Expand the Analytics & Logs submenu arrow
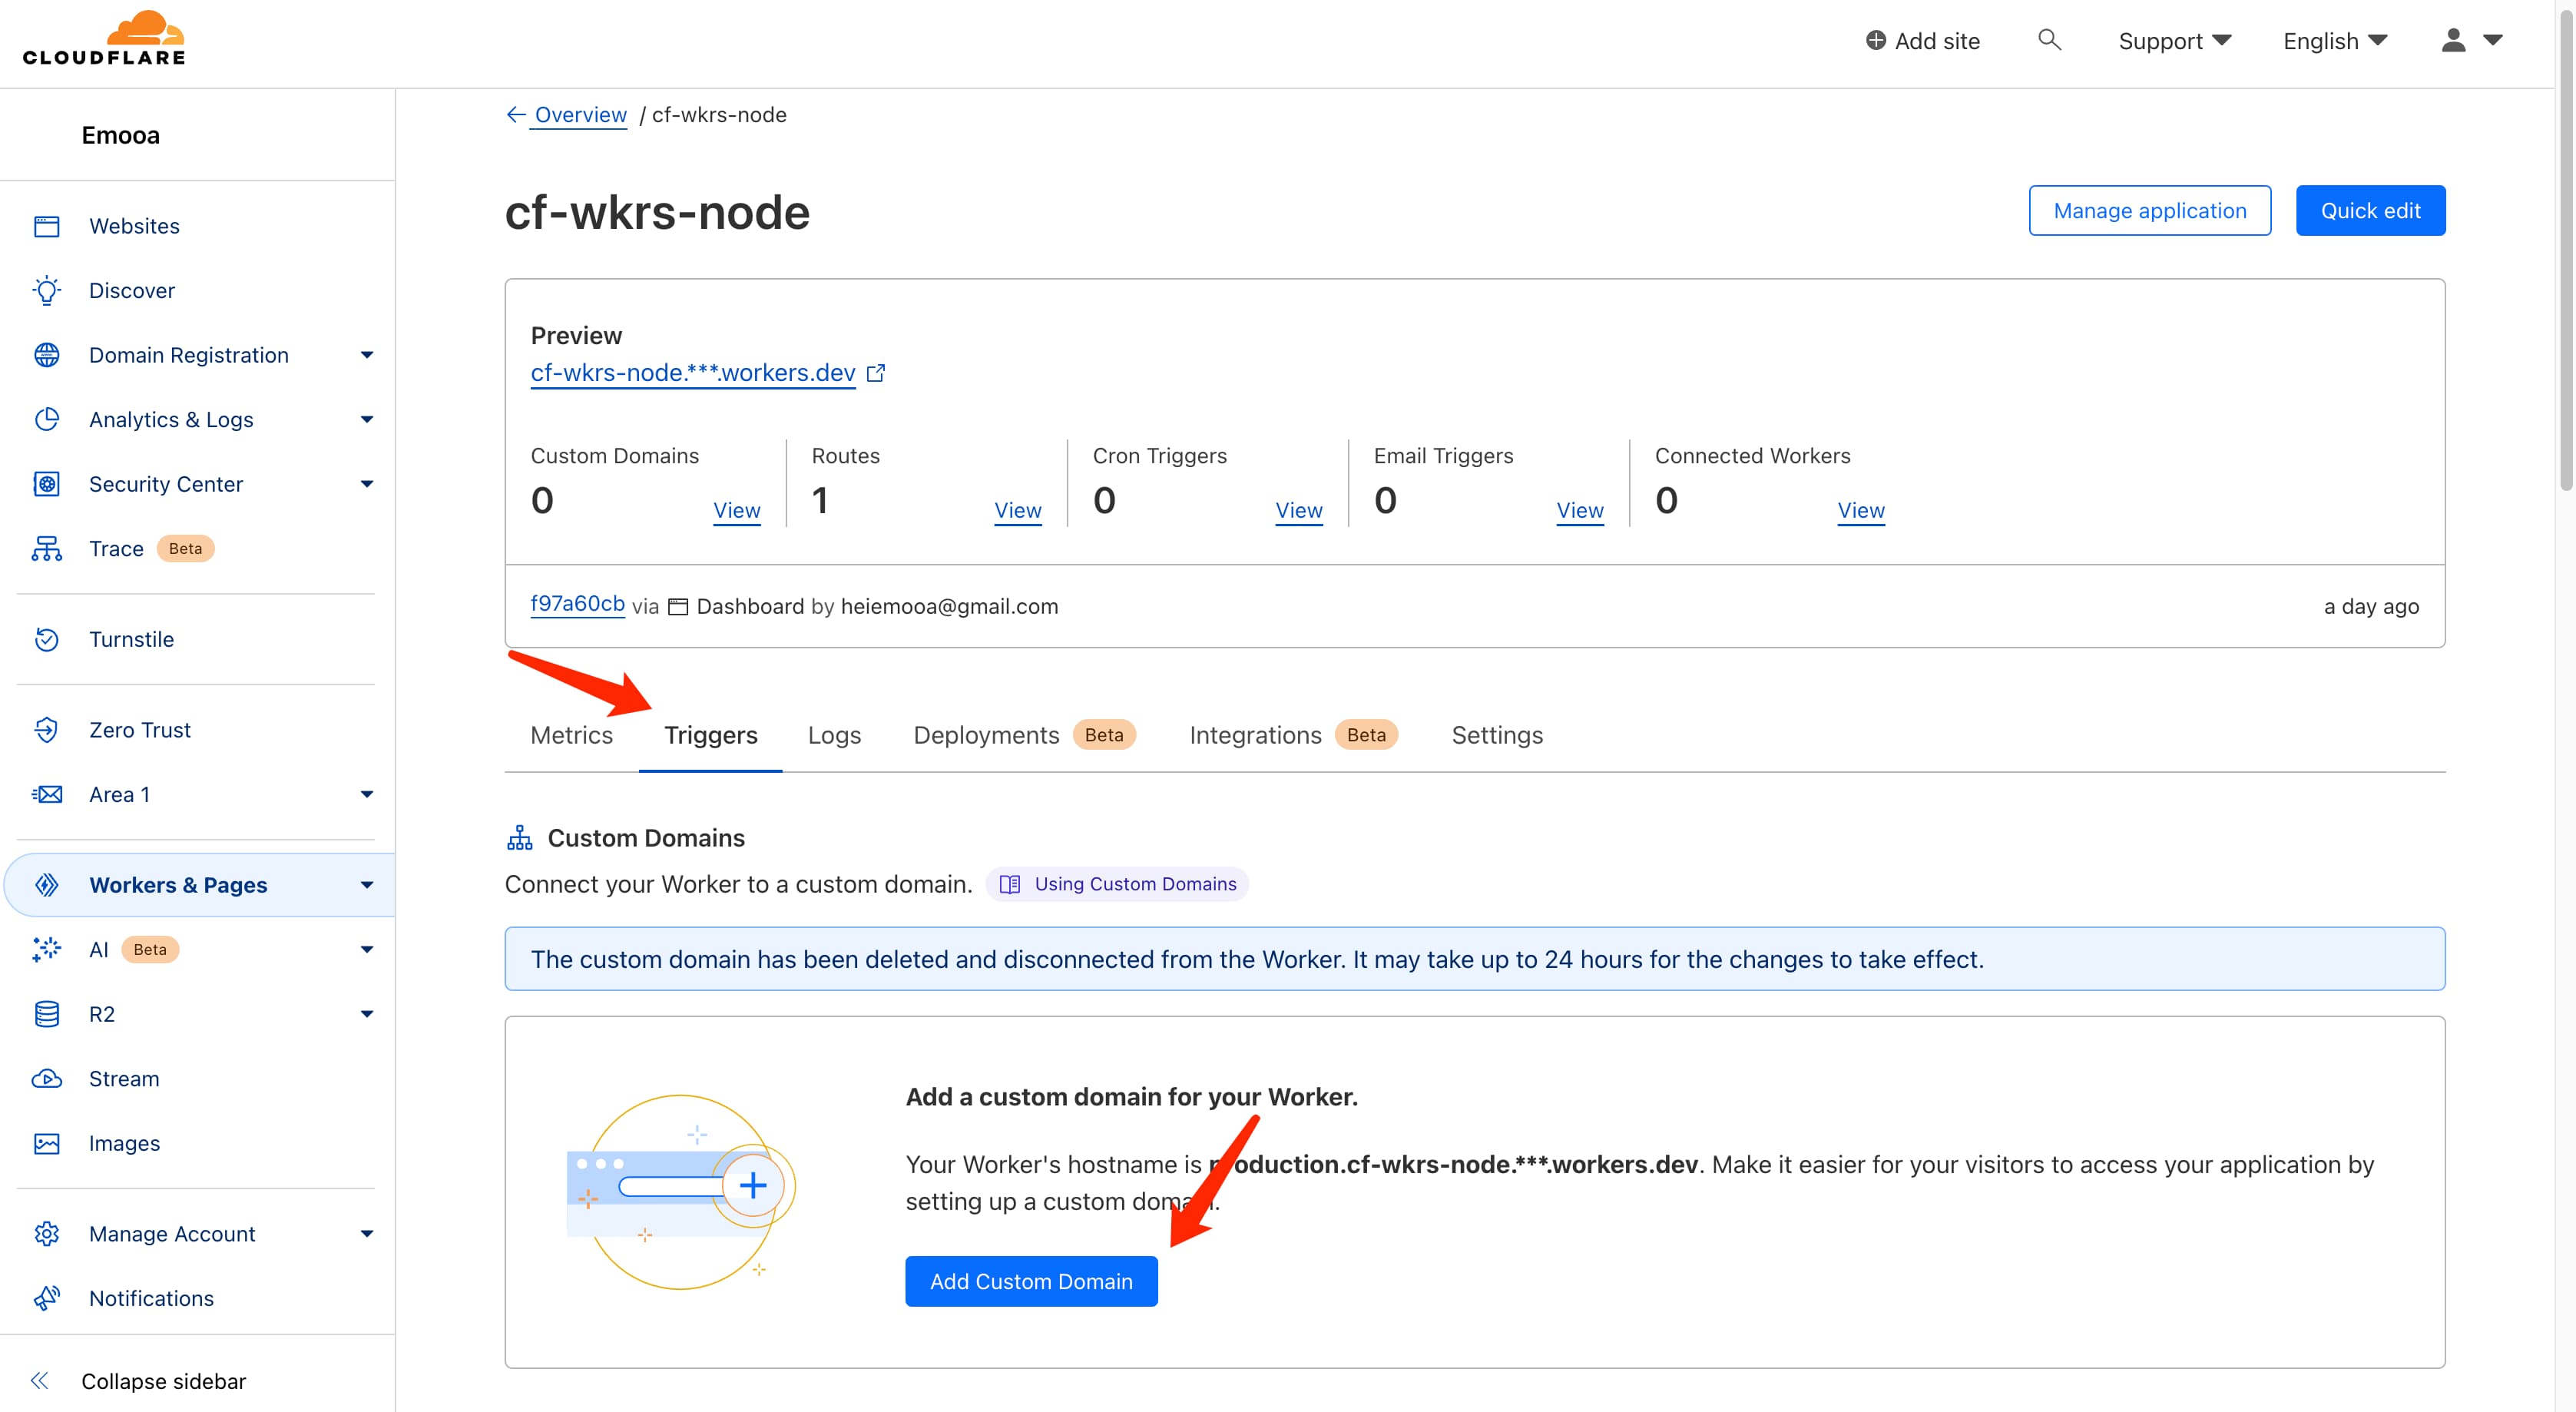The height and width of the screenshot is (1412, 2576). click(367, 419)
